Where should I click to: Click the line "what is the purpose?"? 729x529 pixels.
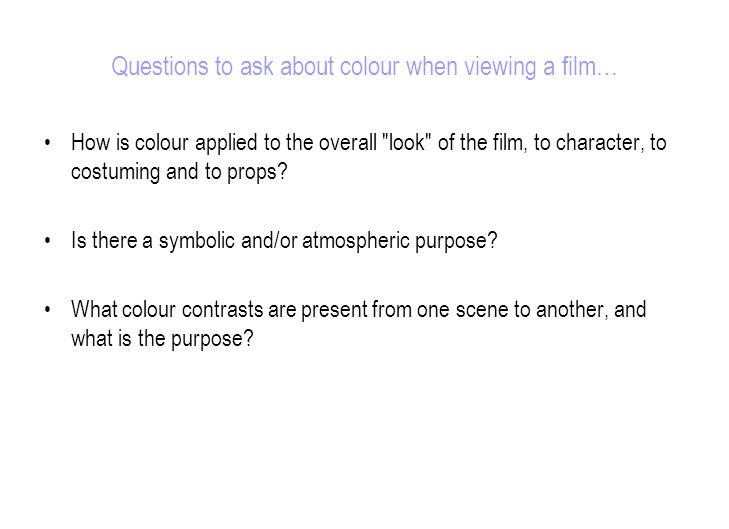[162, 338]
